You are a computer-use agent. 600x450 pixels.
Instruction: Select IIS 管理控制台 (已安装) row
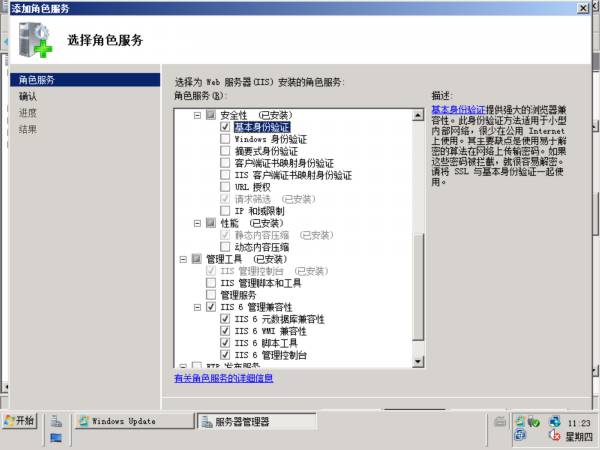click(x=274, y=271)
